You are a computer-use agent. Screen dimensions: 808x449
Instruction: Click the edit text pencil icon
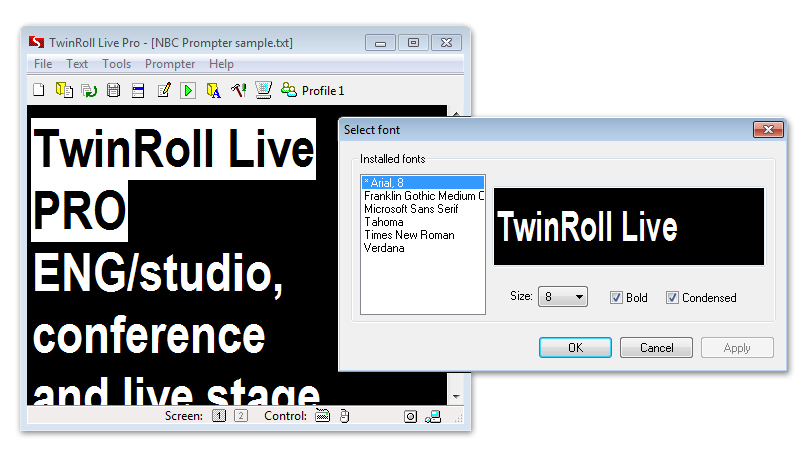tap(163, 91)
